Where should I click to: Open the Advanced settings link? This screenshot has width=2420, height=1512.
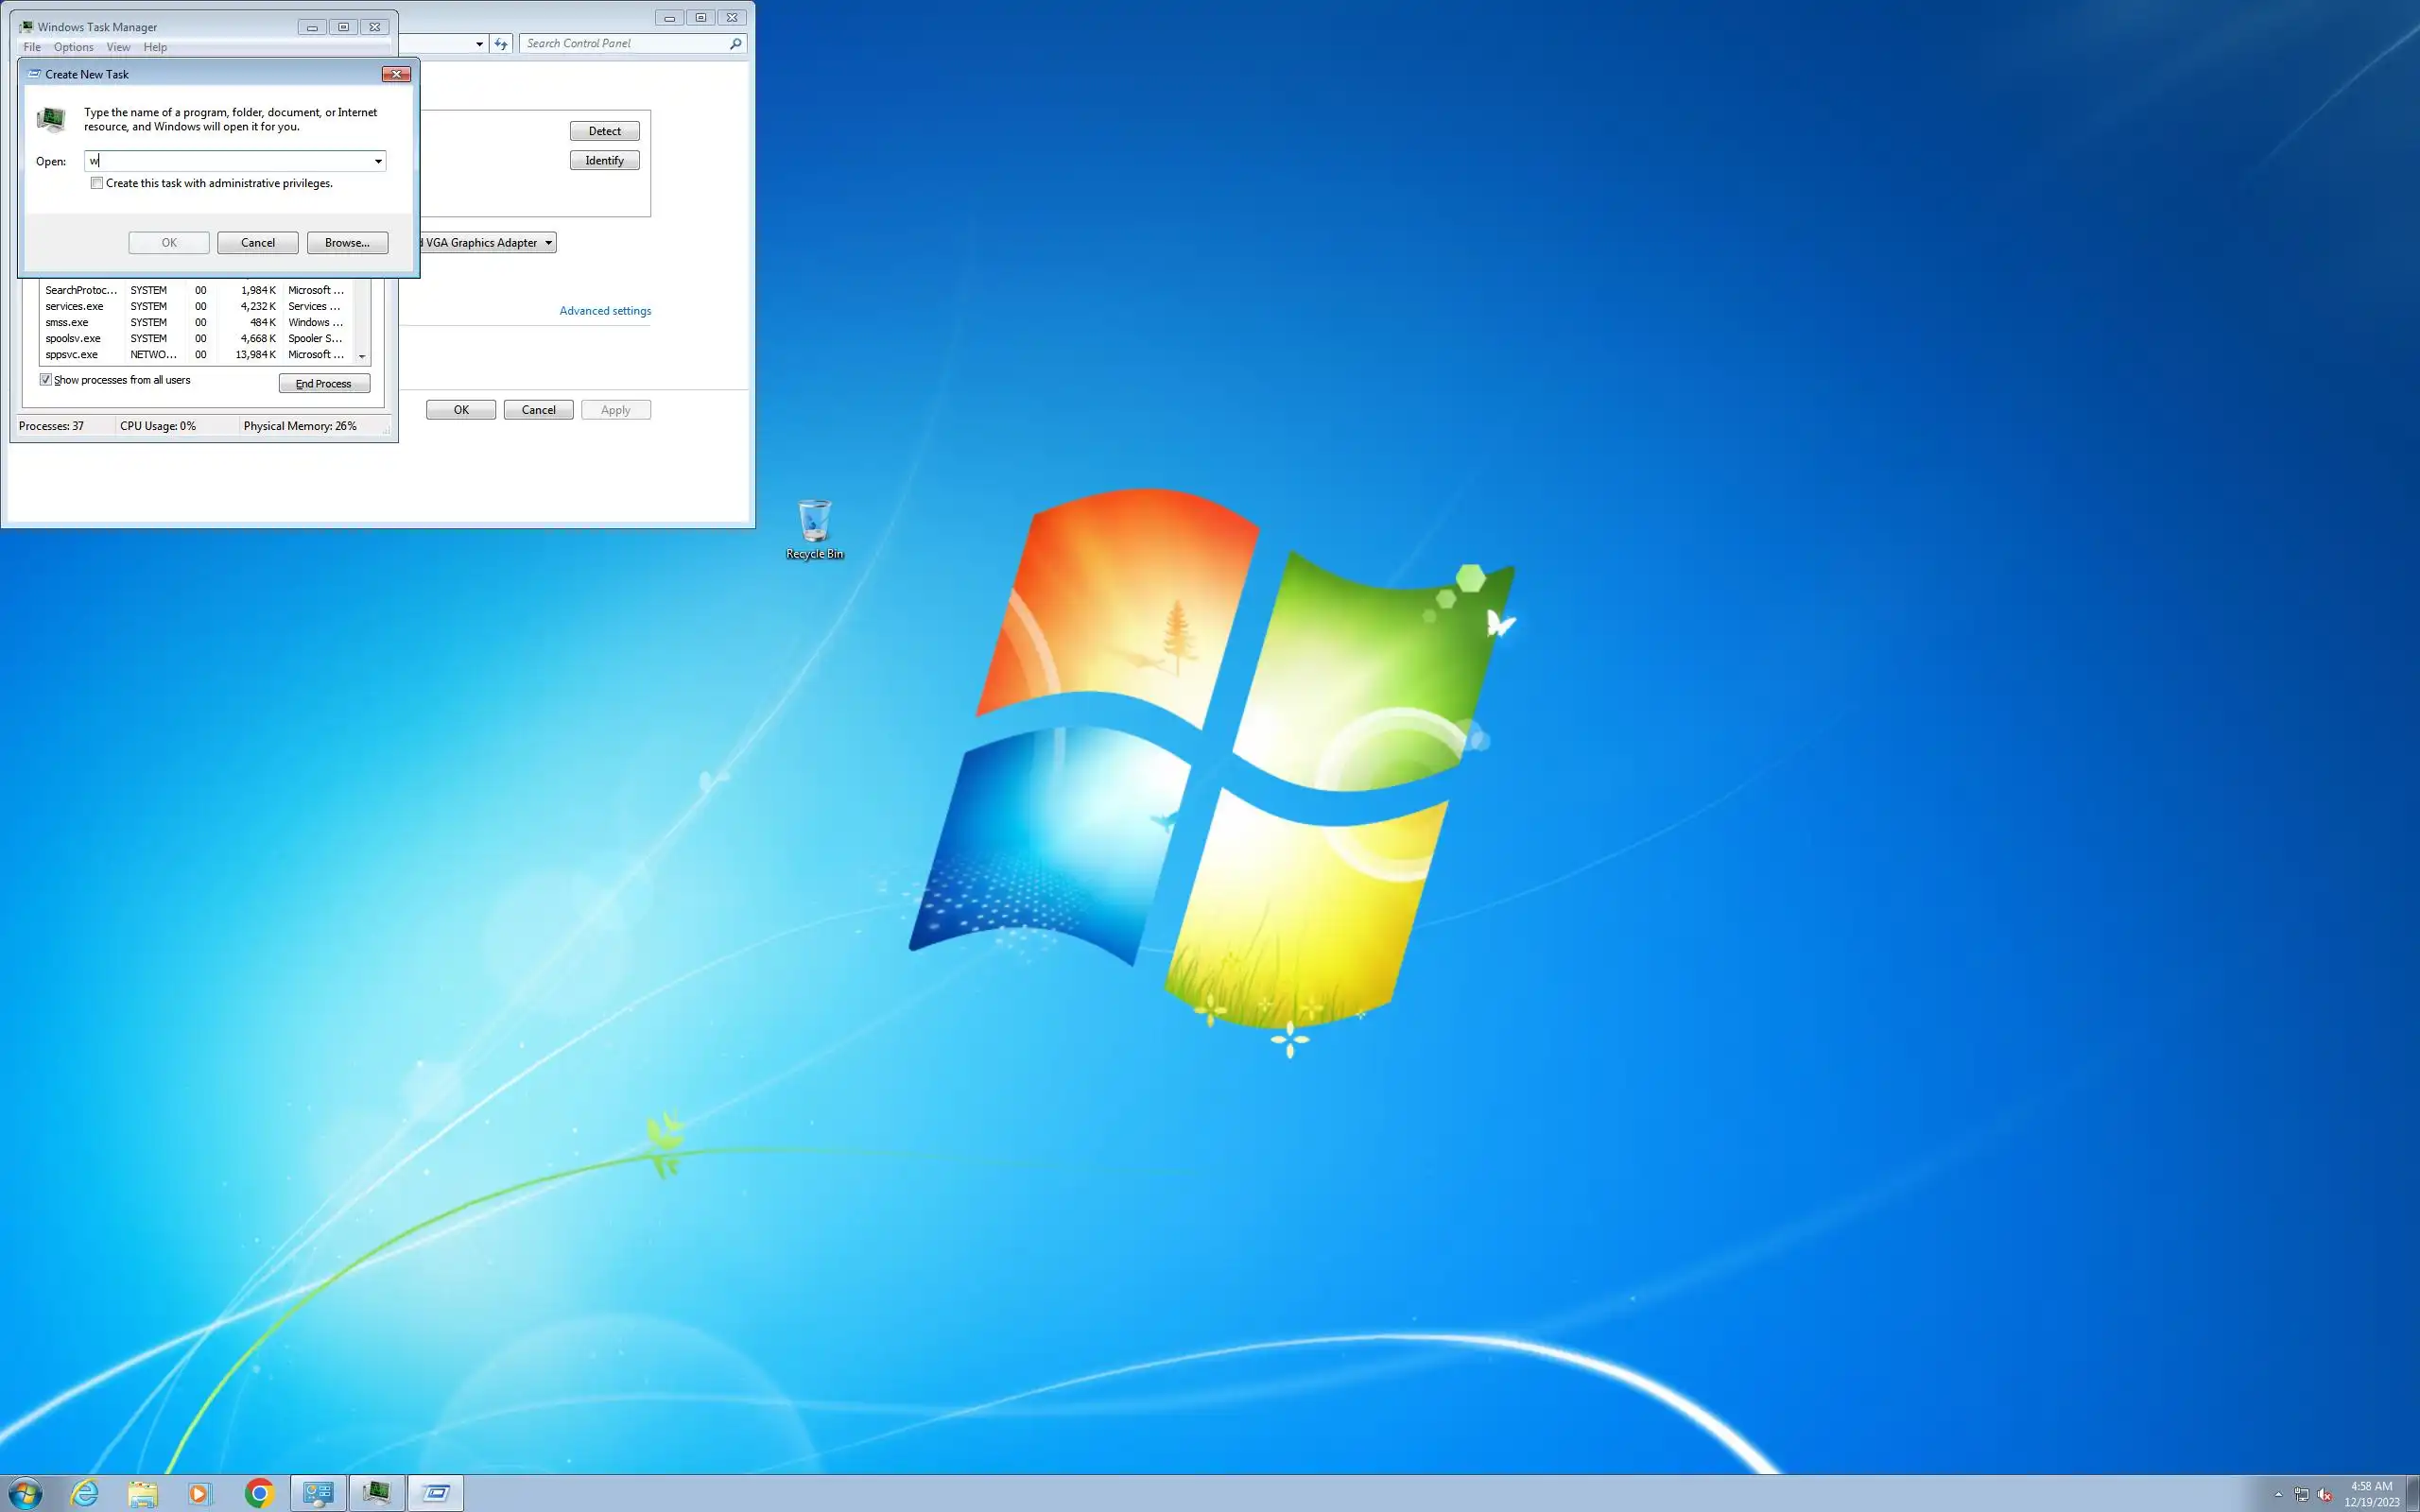(605, 311)
